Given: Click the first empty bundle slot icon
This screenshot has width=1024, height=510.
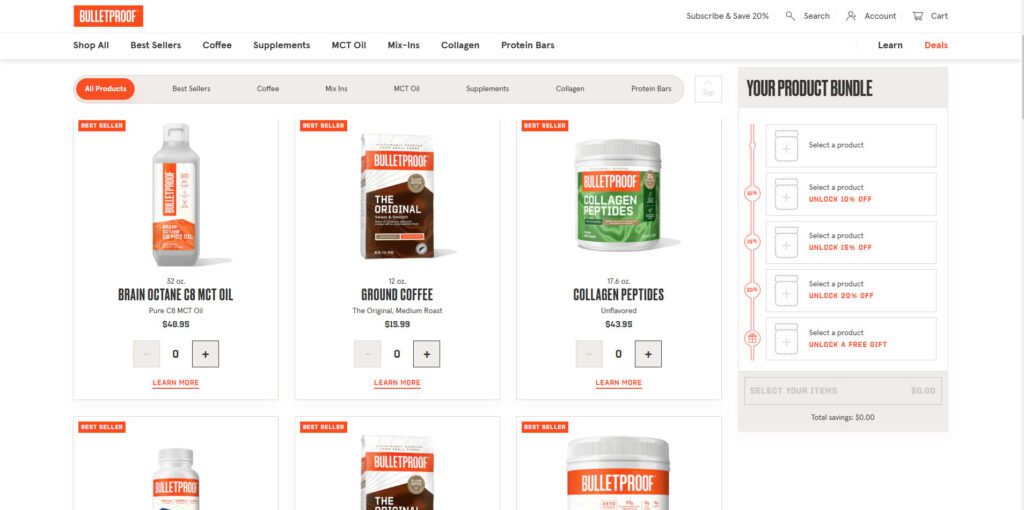Looking at the screenshot, I should click(x=786, y=146).
